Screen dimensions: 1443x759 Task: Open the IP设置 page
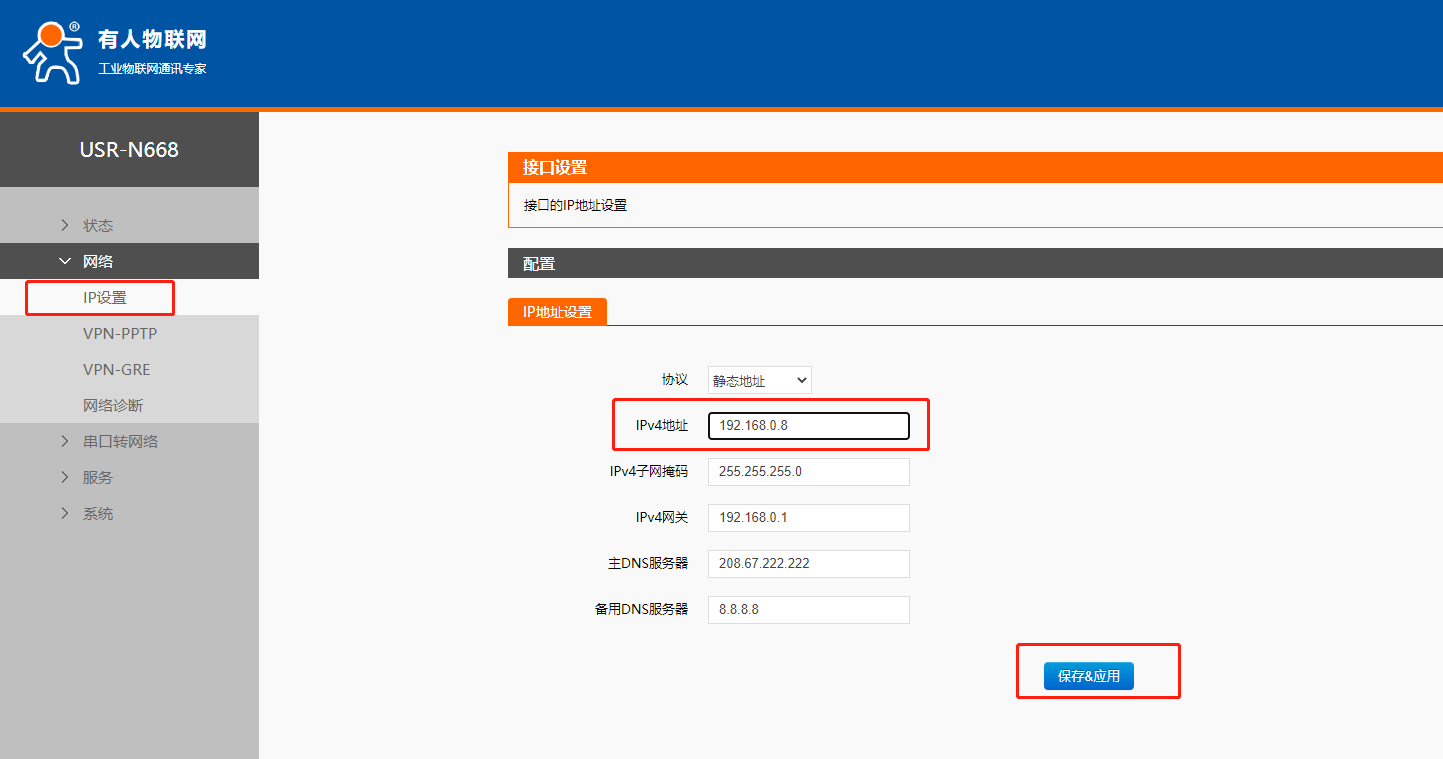[x=105, y=298]
